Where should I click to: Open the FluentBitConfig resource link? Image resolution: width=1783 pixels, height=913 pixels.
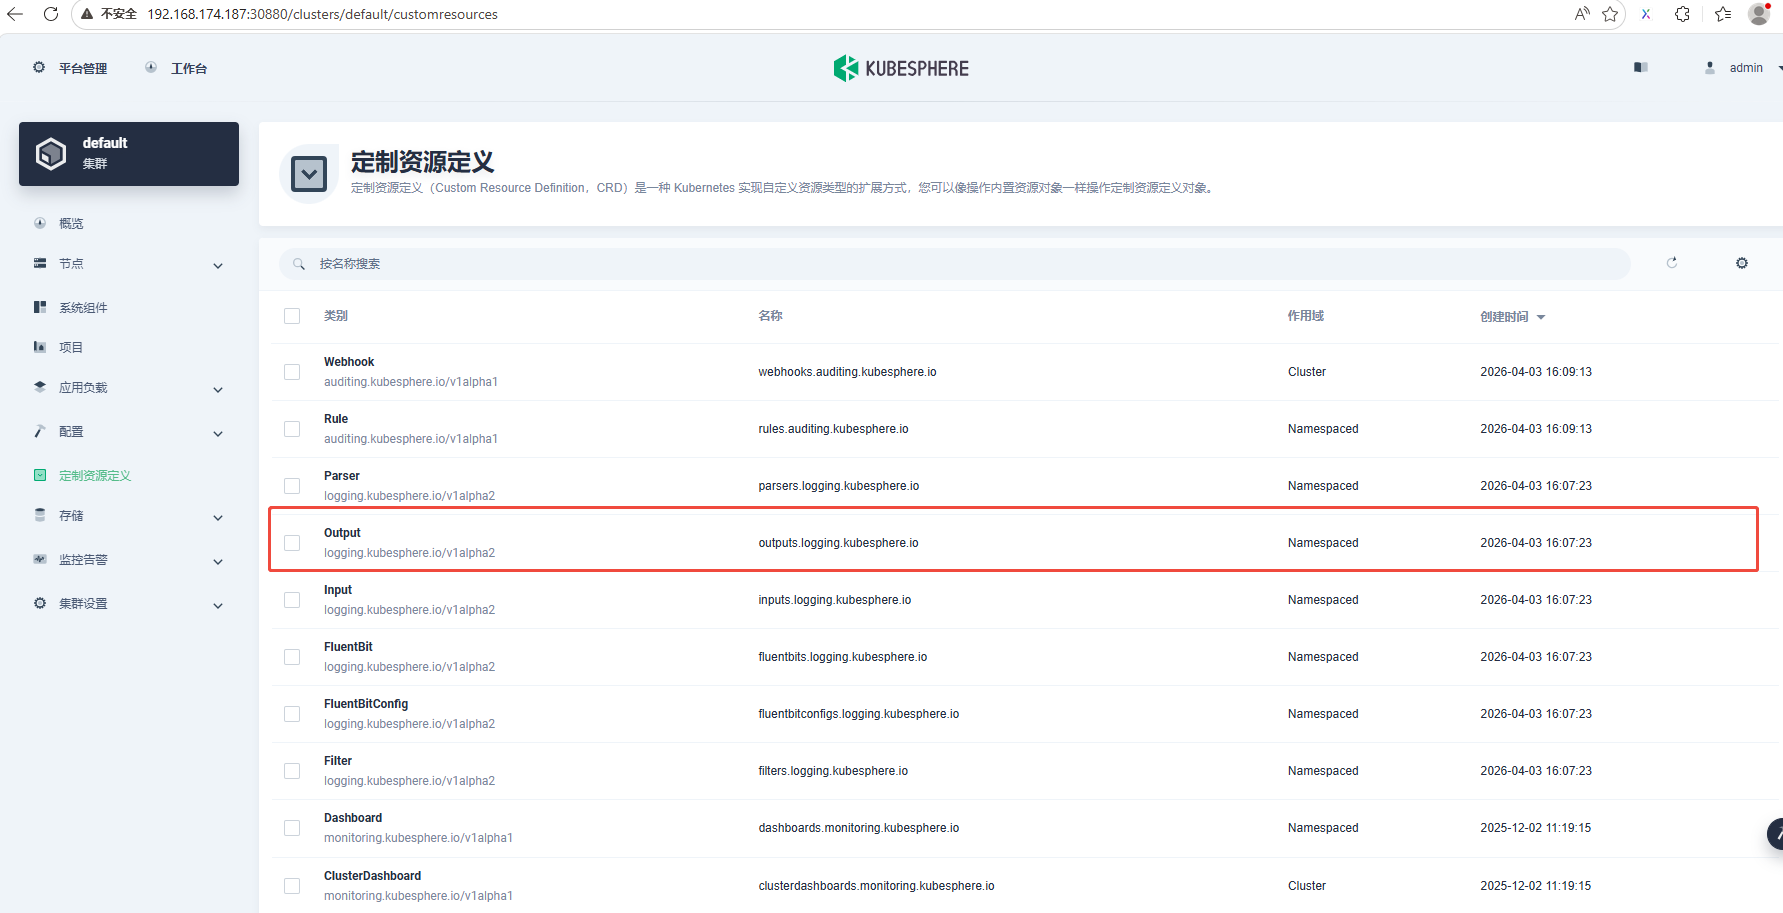click(366, 704)
